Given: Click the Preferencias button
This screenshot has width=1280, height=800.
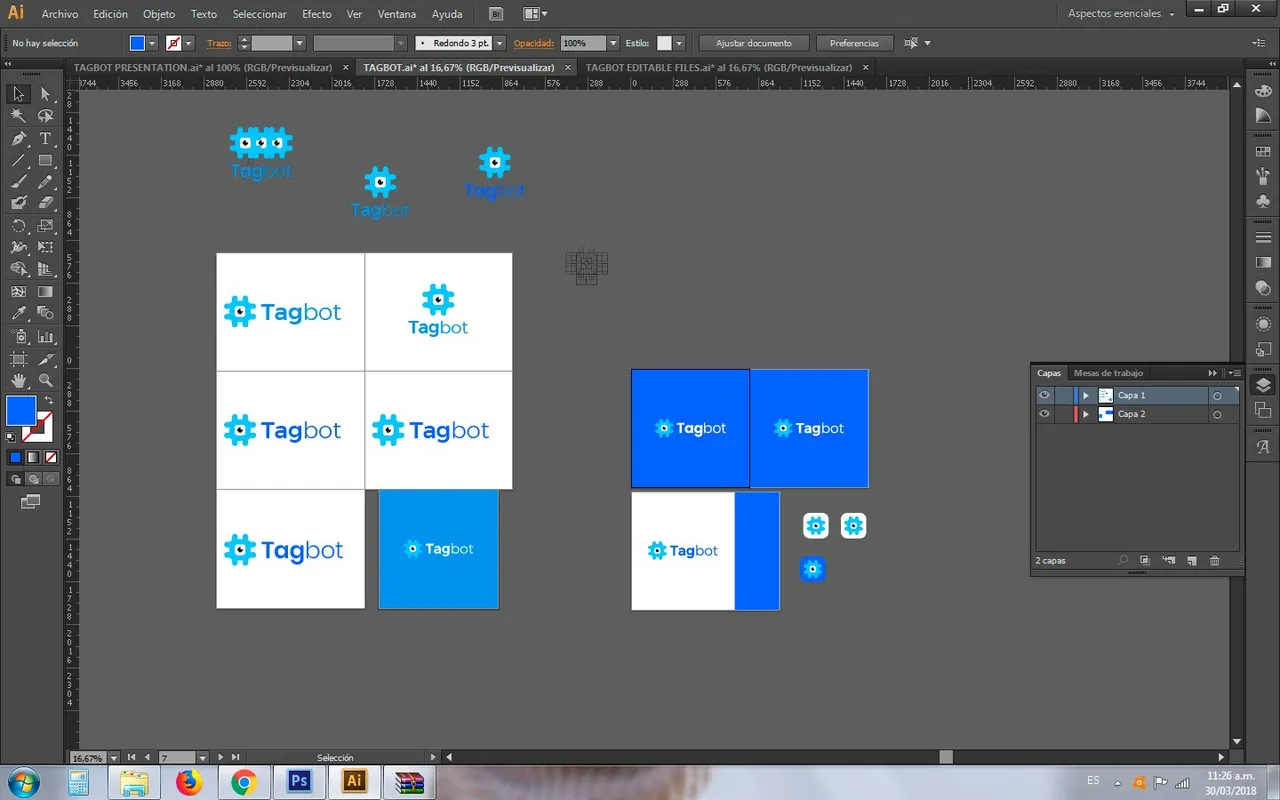Looking at the screenshot, I should [854, 43].
